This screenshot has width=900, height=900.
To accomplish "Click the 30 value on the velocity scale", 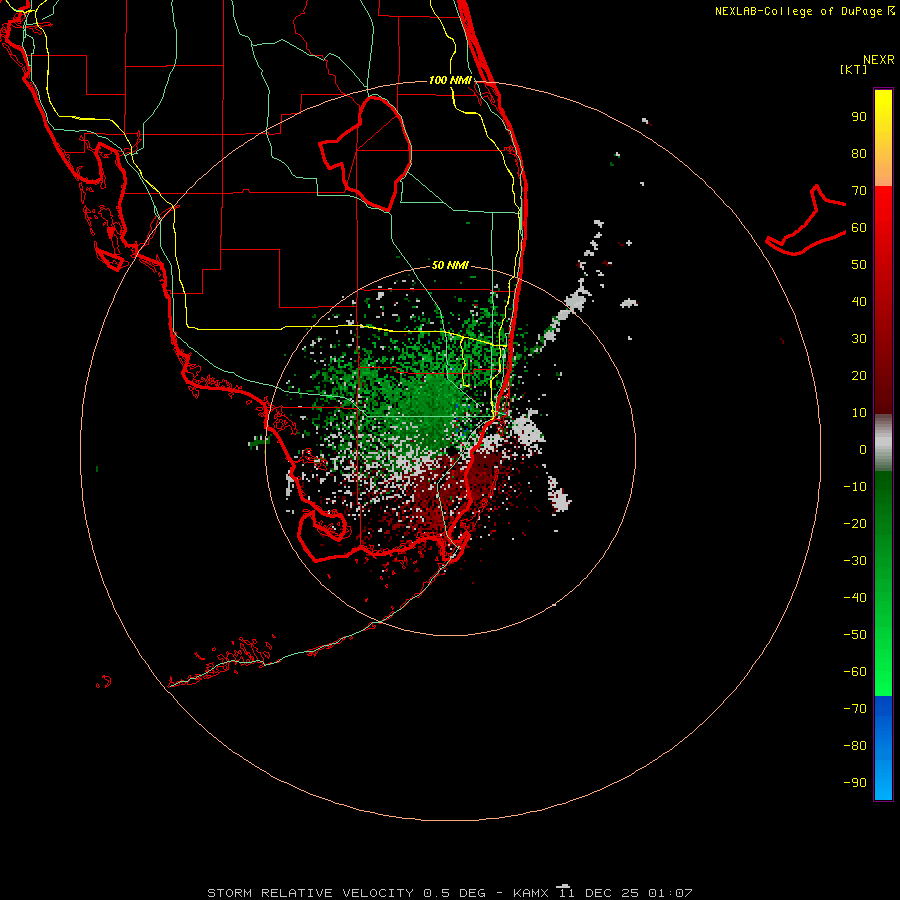I will [859, 339].
